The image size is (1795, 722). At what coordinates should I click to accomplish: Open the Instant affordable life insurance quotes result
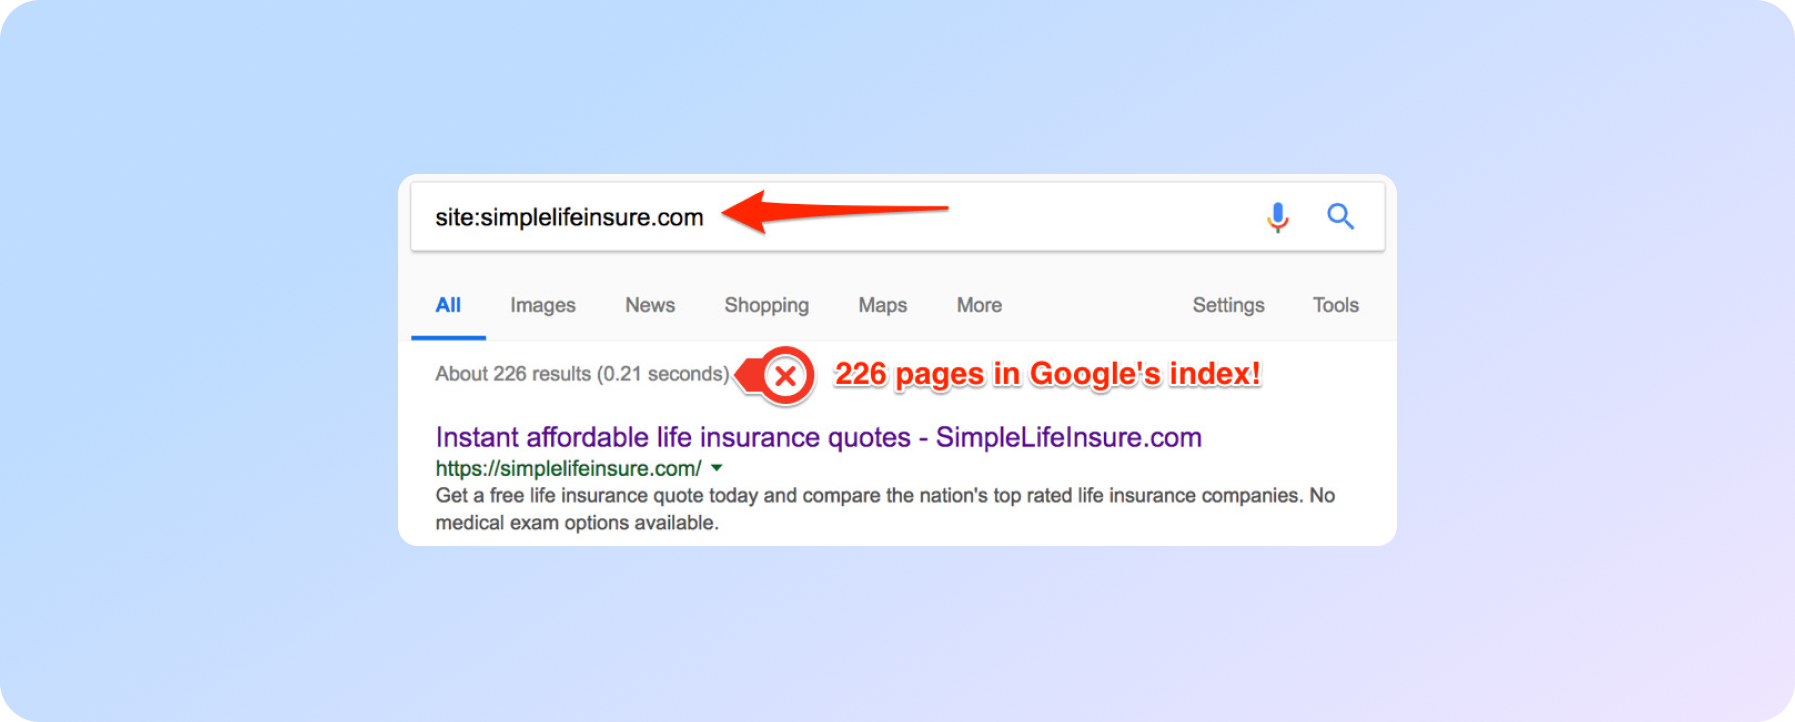(818, 437)
